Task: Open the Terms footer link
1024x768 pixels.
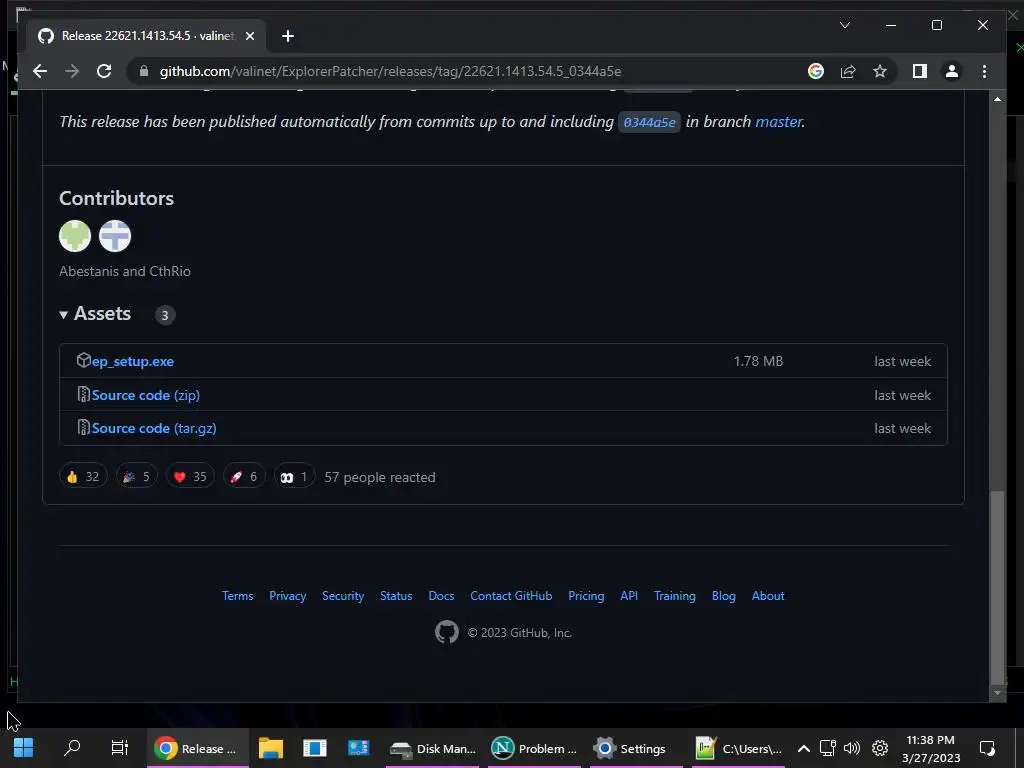Action: (238, 596)
